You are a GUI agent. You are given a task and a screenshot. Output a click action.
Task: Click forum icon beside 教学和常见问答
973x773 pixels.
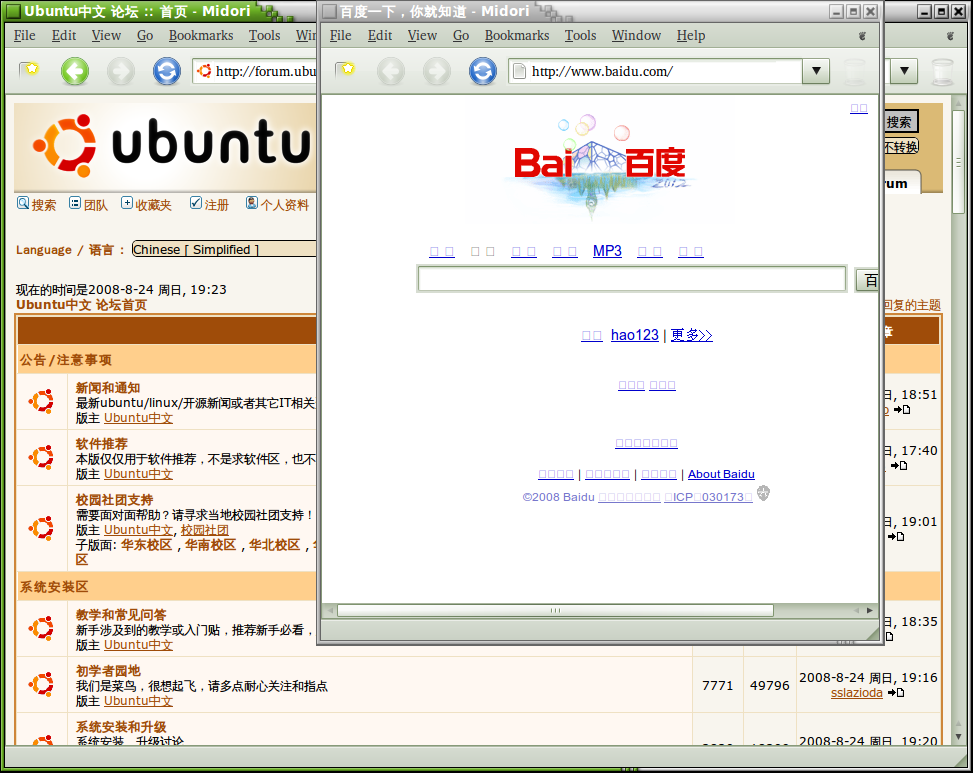pyautogui.click(x=42, y=628)
